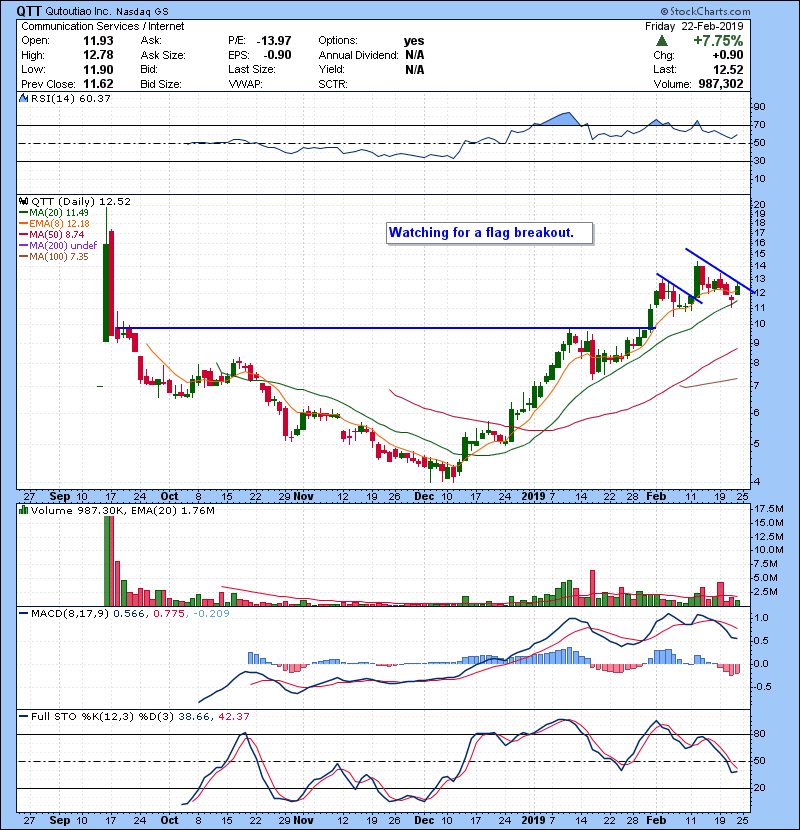Click the 'Volume 987.30K, EMA(20) 1.76M' label

tap(123, 510)
